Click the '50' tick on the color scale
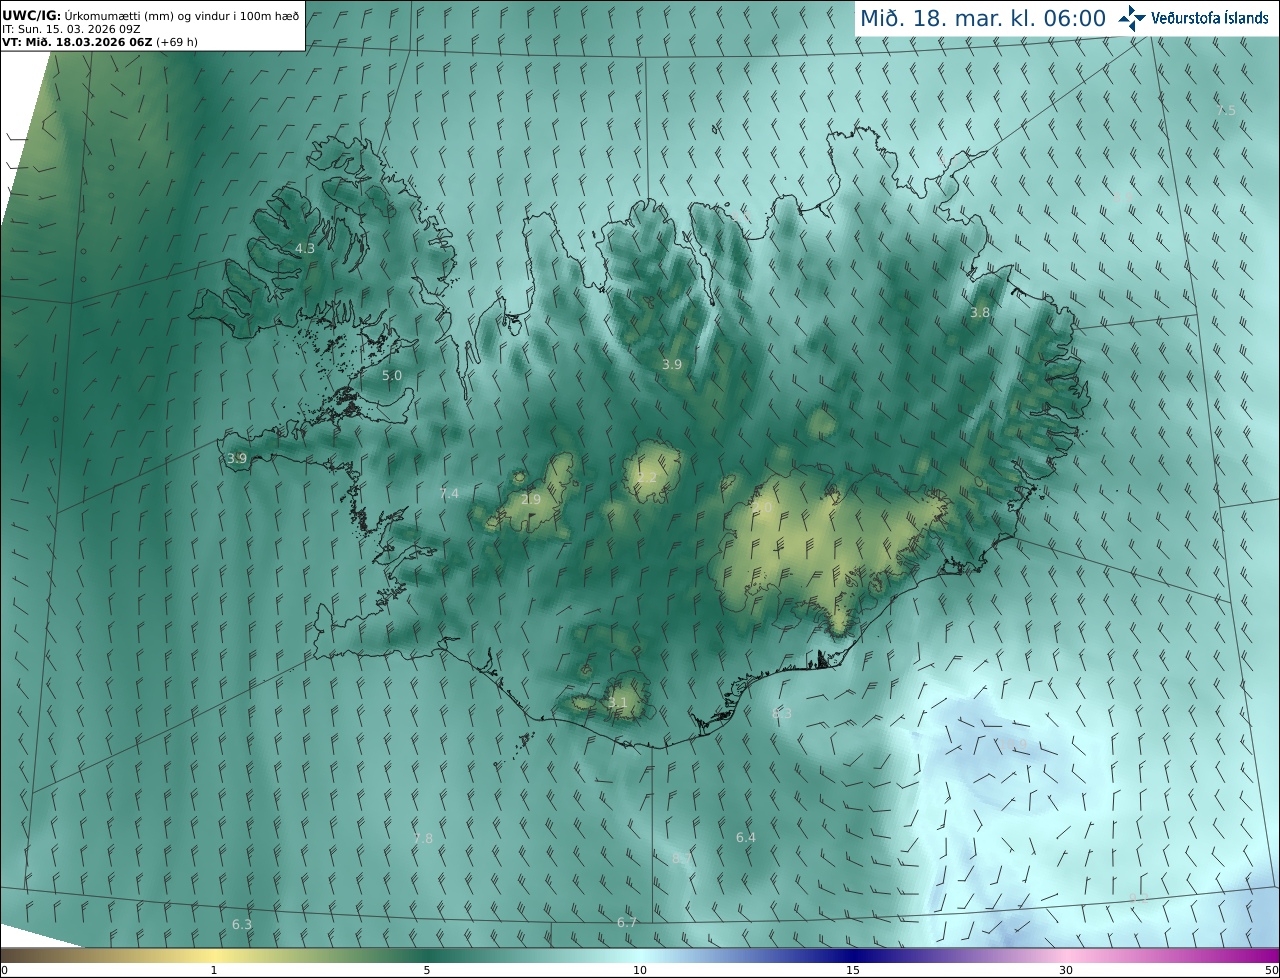1280x978 pixels. [1272, 970]
